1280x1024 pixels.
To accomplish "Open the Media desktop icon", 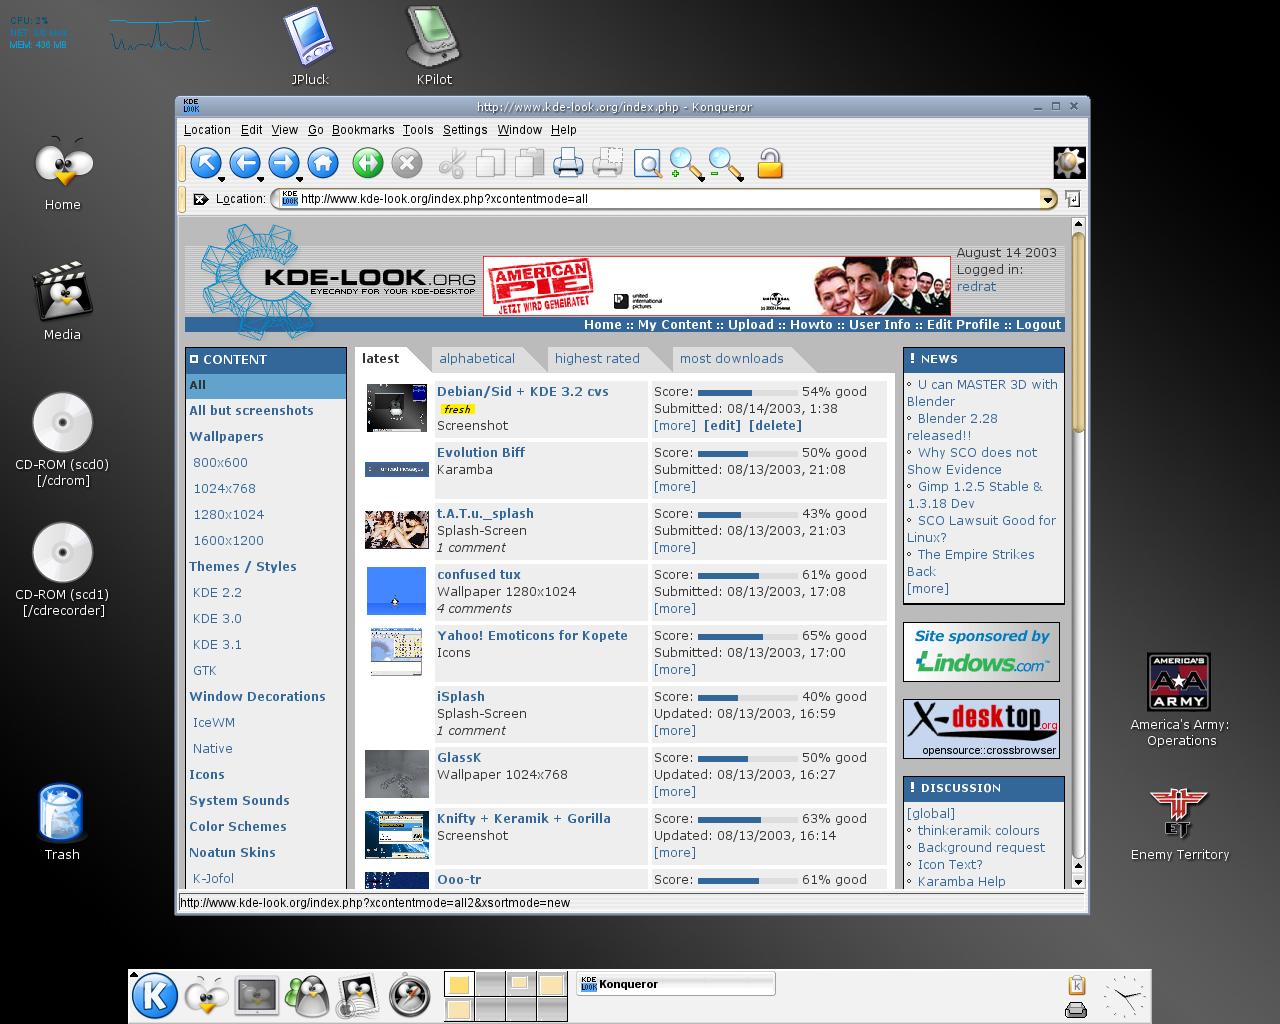I will (x=62, y=302).
